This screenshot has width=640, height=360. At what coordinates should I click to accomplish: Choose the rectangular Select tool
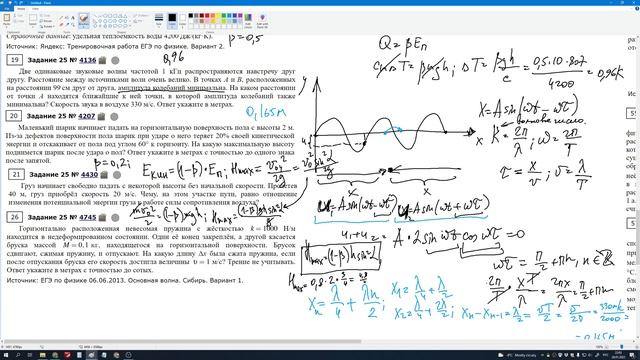(33, 18)
